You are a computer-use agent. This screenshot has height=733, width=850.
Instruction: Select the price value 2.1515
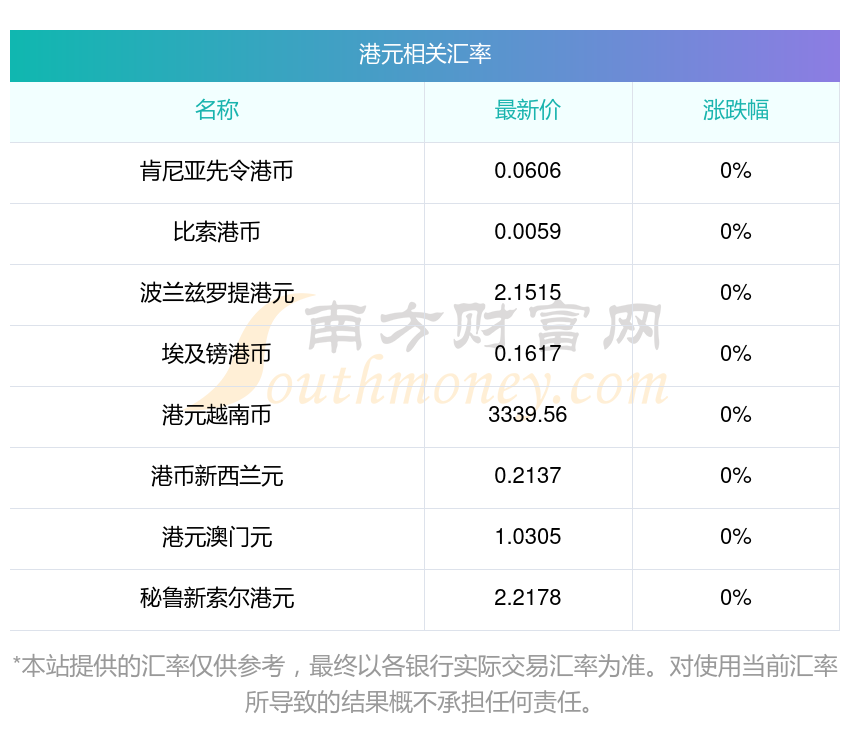click(527, 293)
